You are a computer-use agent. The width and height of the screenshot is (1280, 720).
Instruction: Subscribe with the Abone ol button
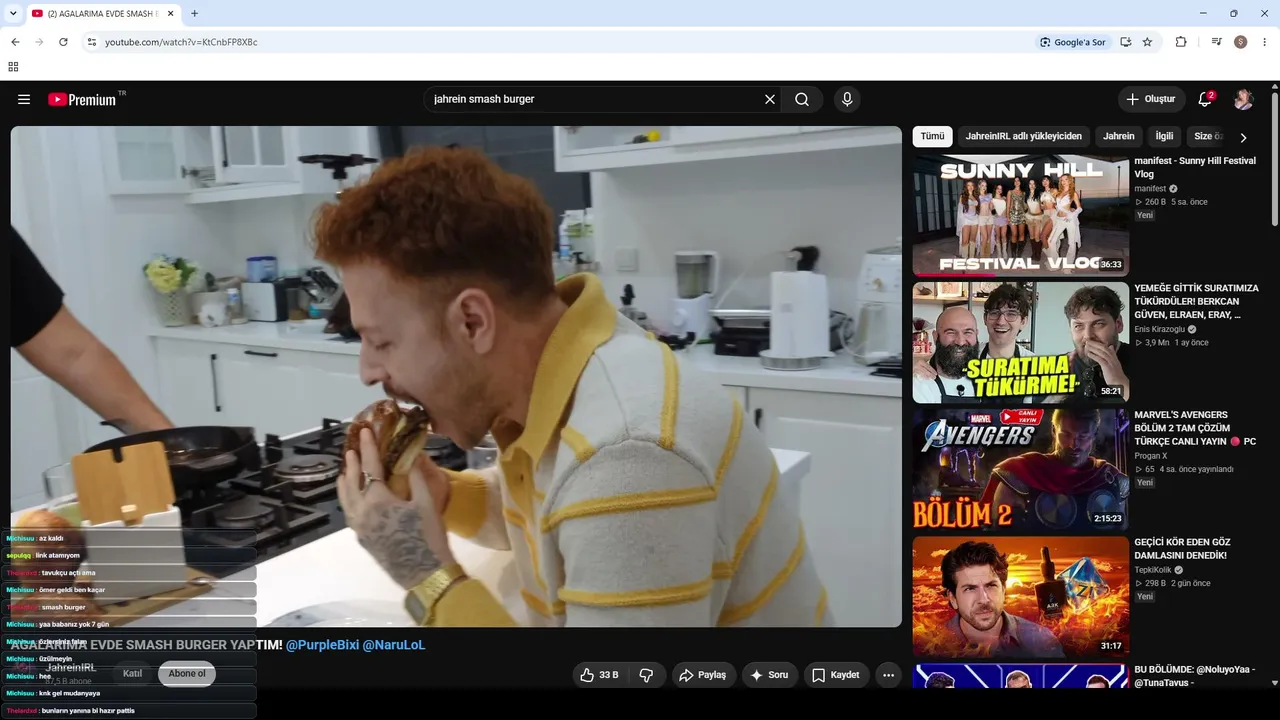(187, 674)
